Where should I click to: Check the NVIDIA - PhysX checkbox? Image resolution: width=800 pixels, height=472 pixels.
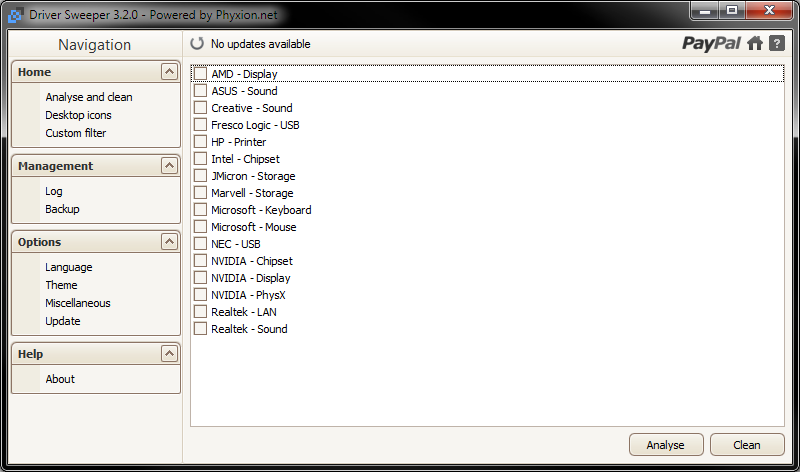[201, 295]
